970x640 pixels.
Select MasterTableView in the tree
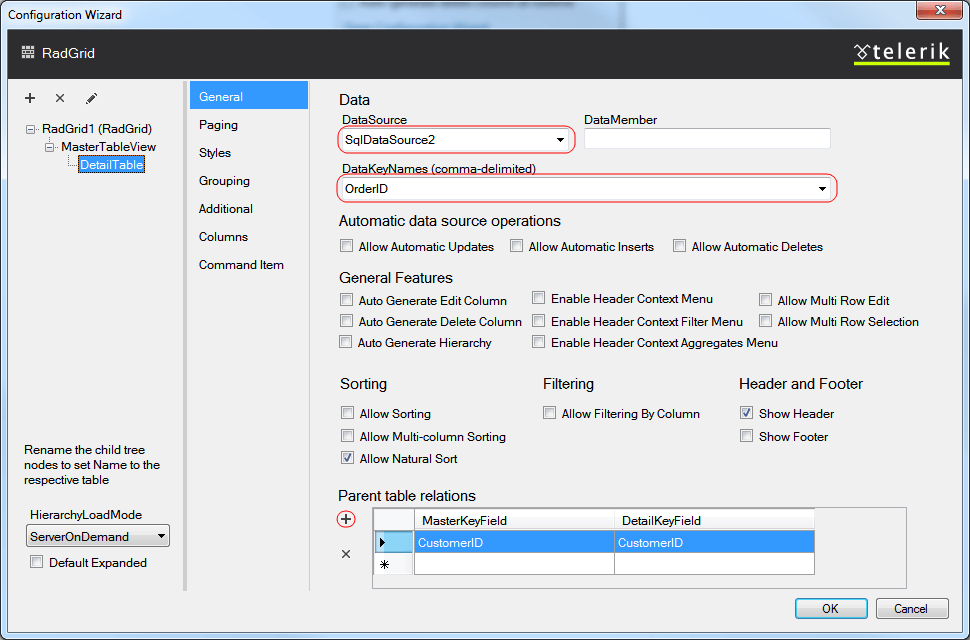(x=108, y=147)
